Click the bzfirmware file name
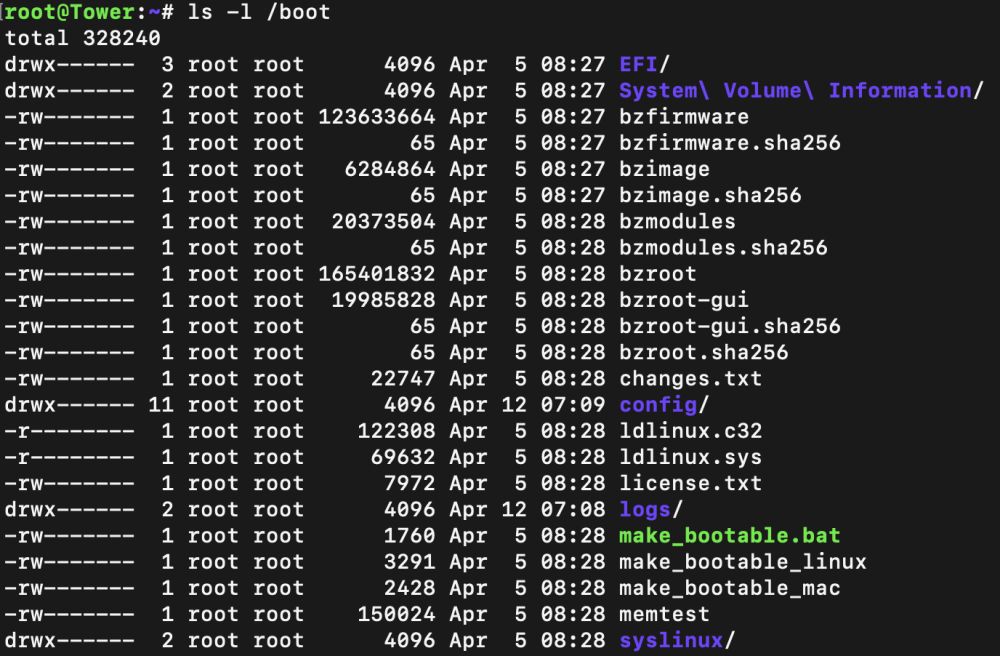Screen dimensions: 1000x656 coord(684,117)
